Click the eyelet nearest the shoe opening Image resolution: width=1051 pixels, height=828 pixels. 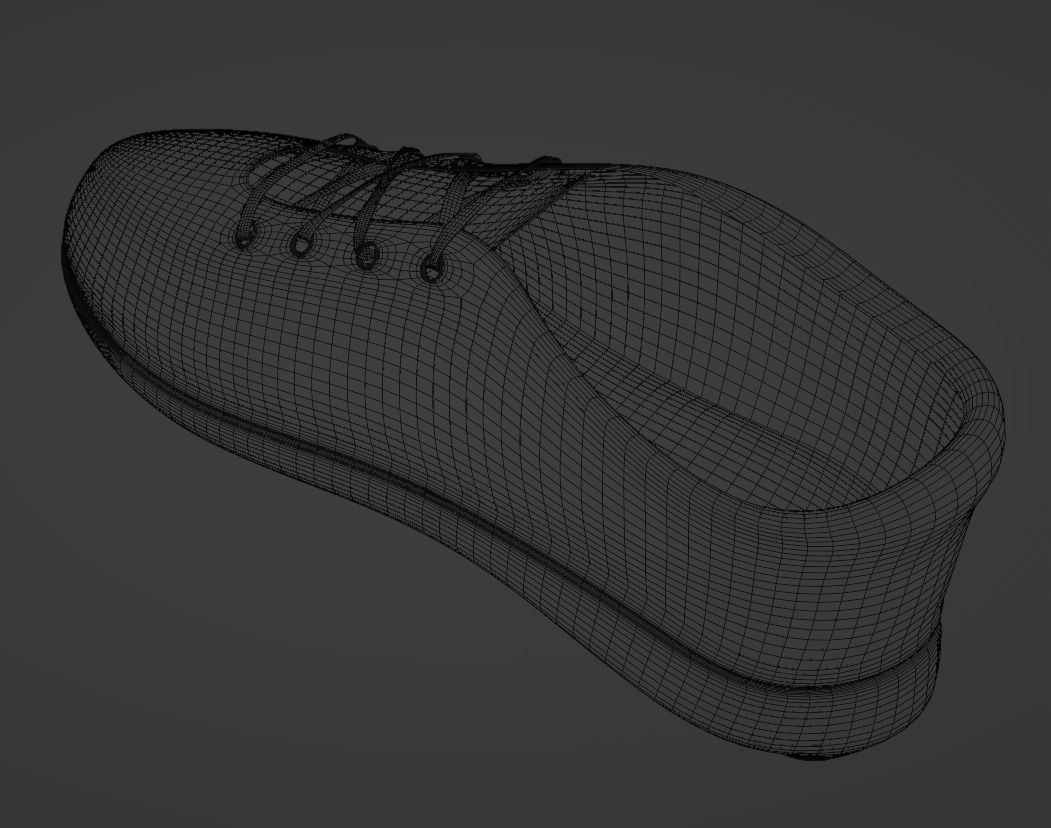[x=432, y=270]
